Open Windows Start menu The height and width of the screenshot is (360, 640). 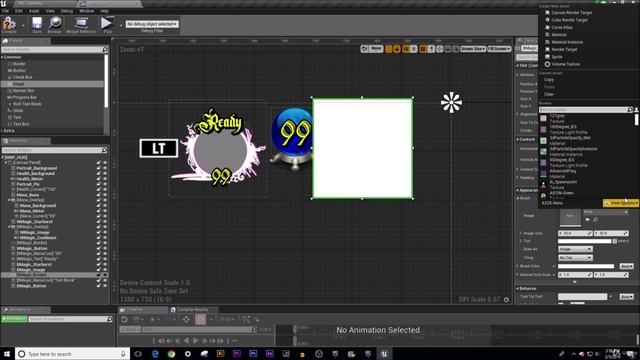7,354
